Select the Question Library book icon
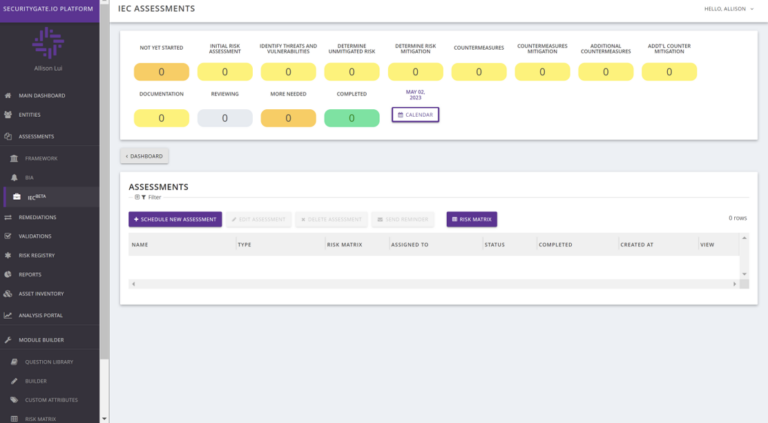 click(x=14, y=361)
